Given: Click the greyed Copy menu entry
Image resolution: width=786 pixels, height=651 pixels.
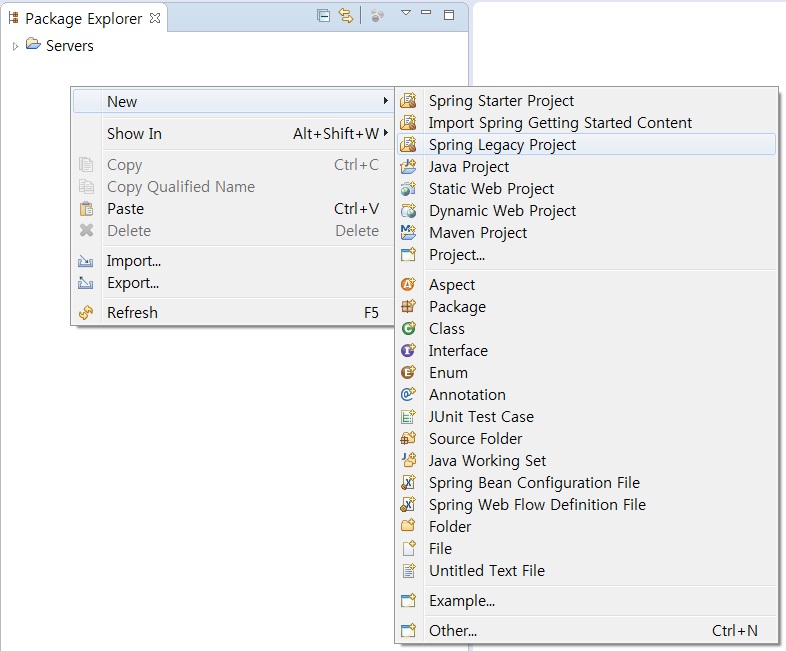Looking at the screenshot, I should 233,164.
